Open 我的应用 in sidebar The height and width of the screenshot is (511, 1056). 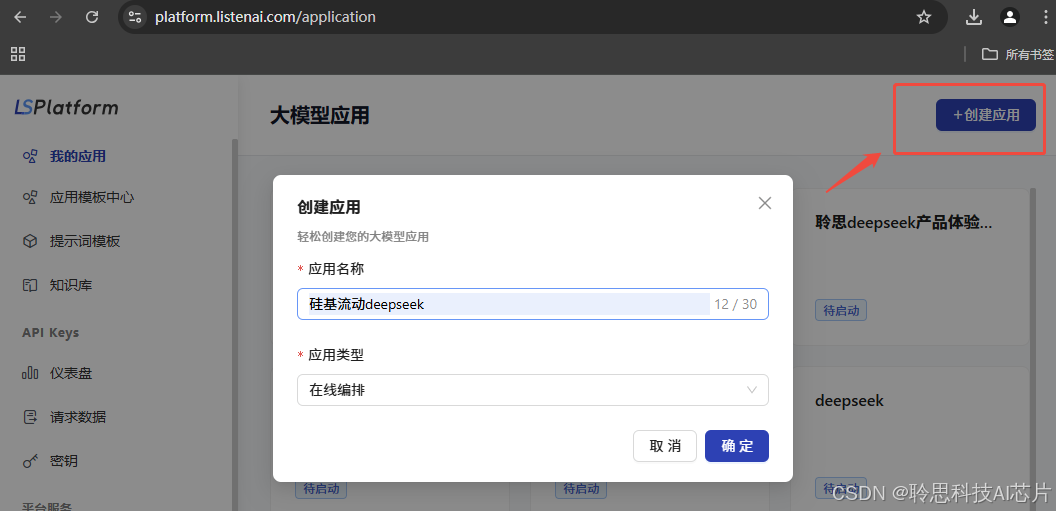click(x=77, y=157)
